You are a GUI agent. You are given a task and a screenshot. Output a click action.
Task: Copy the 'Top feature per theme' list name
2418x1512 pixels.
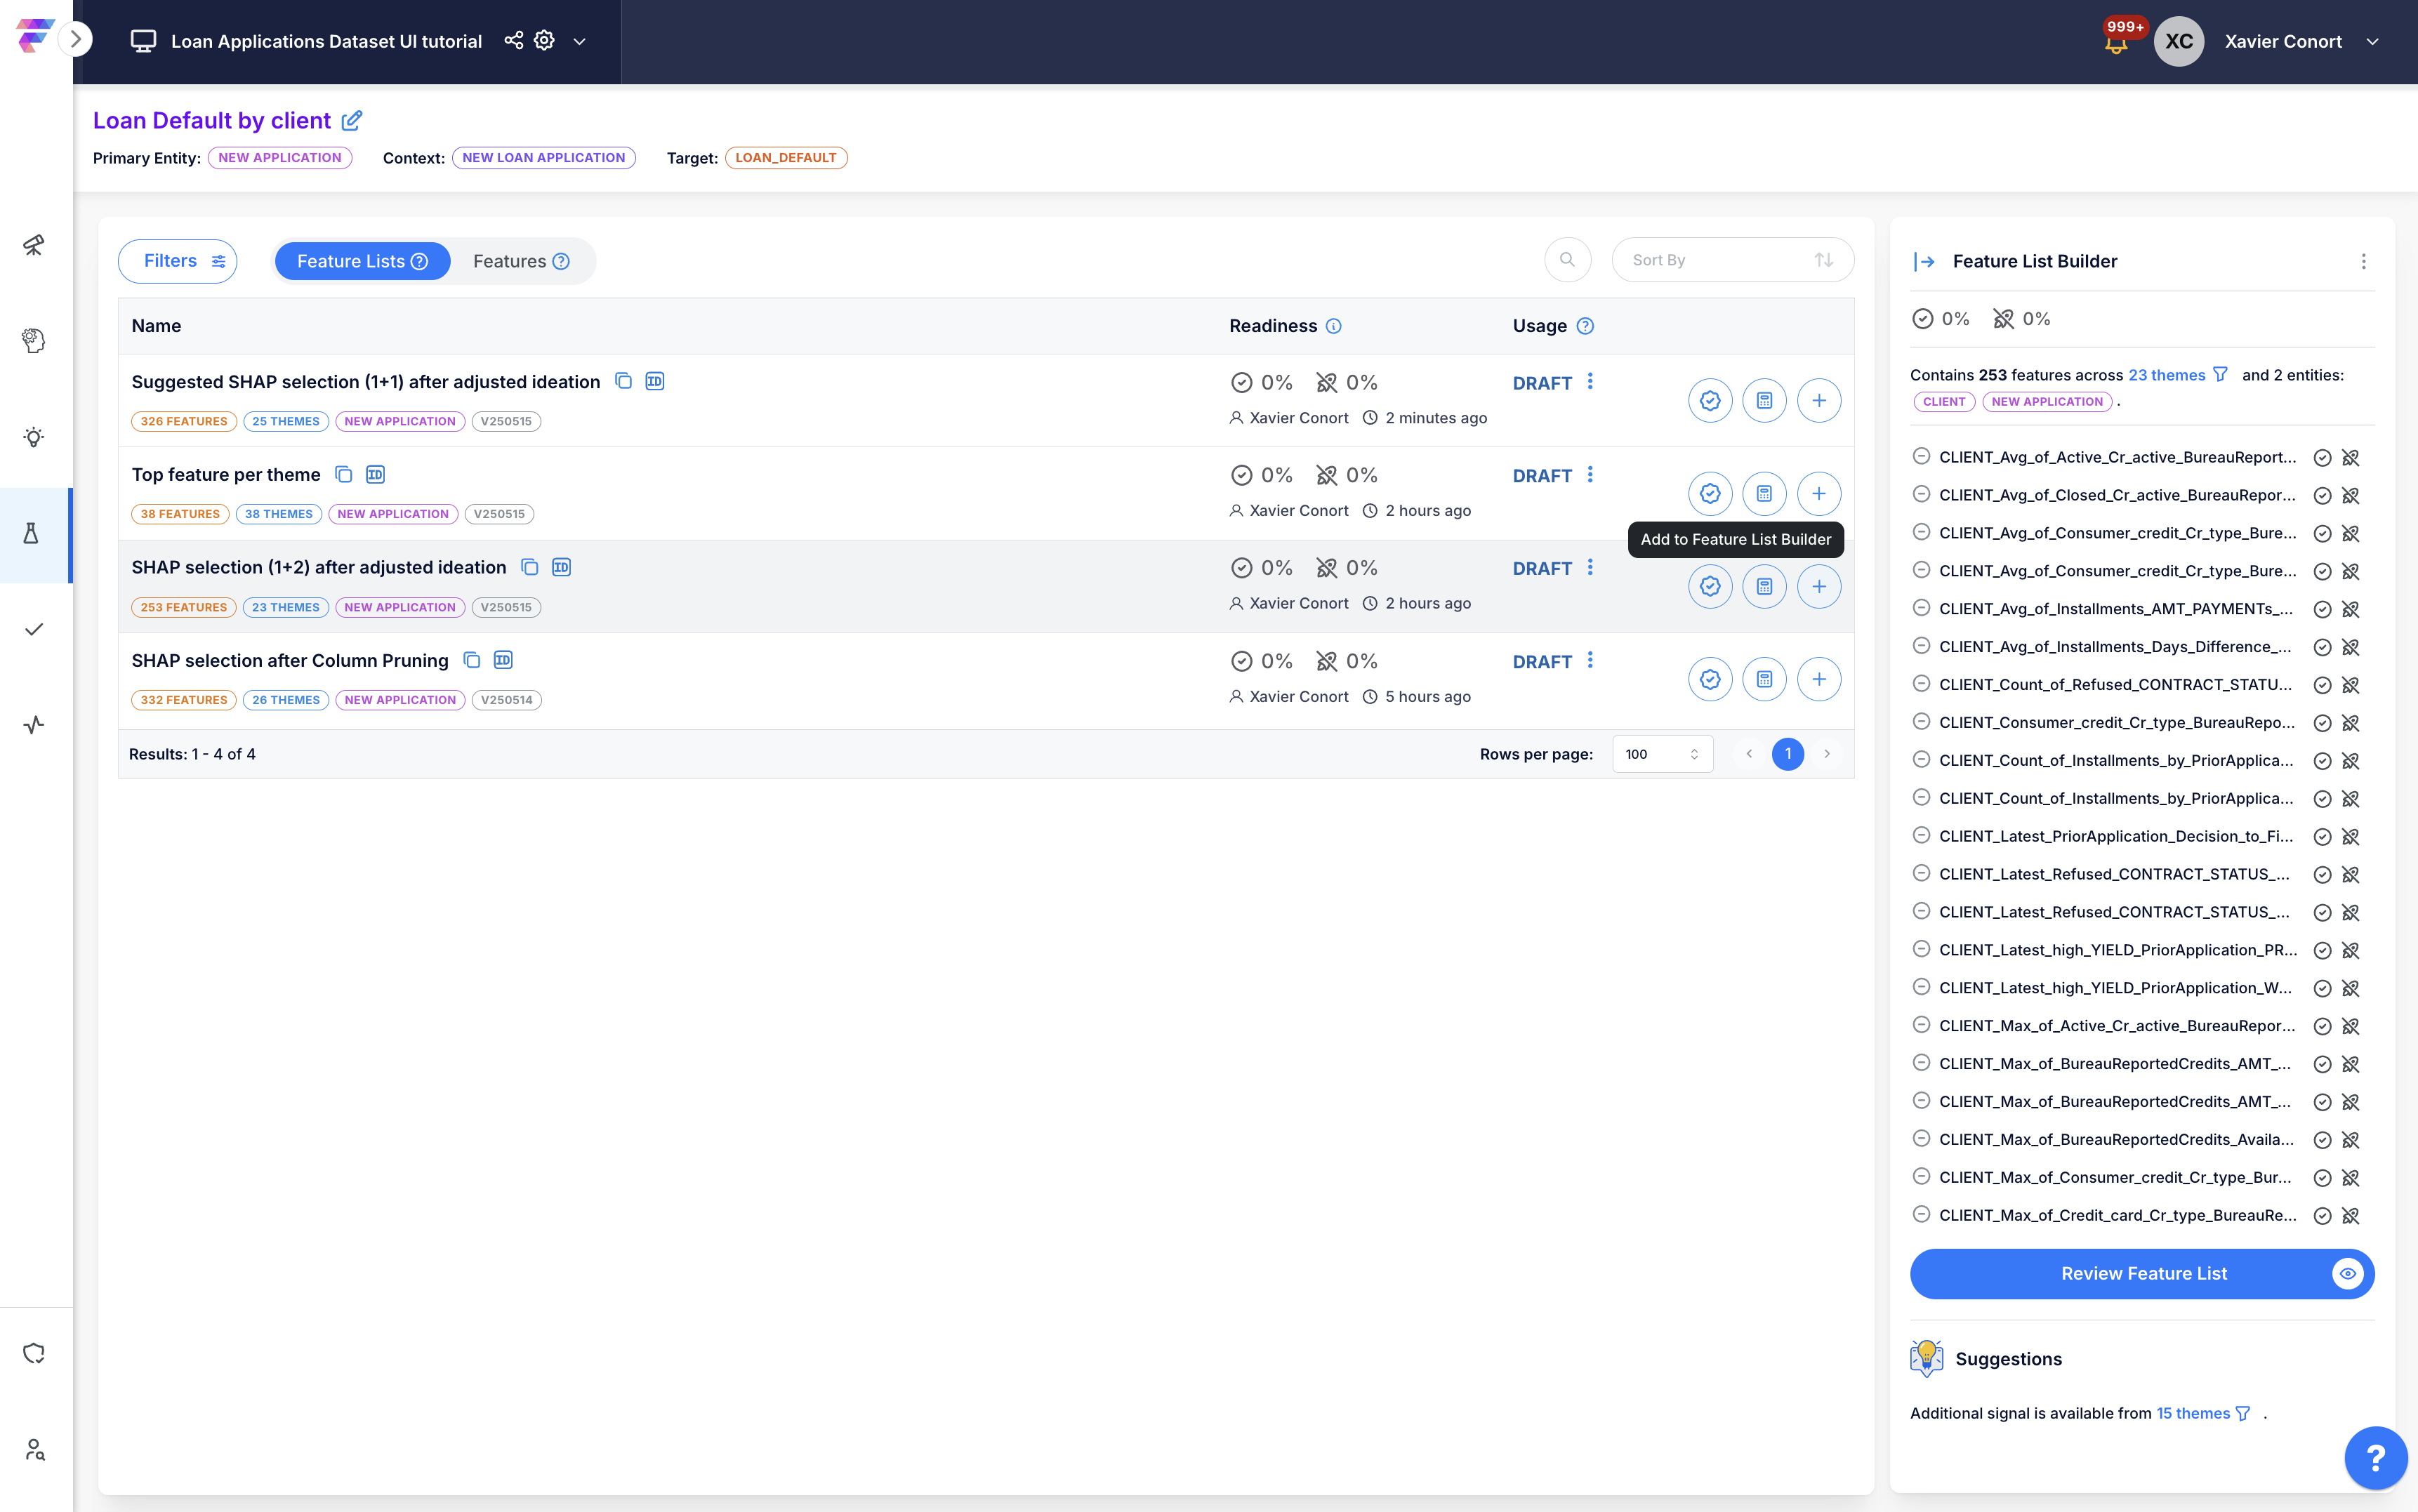click(343, 474)
